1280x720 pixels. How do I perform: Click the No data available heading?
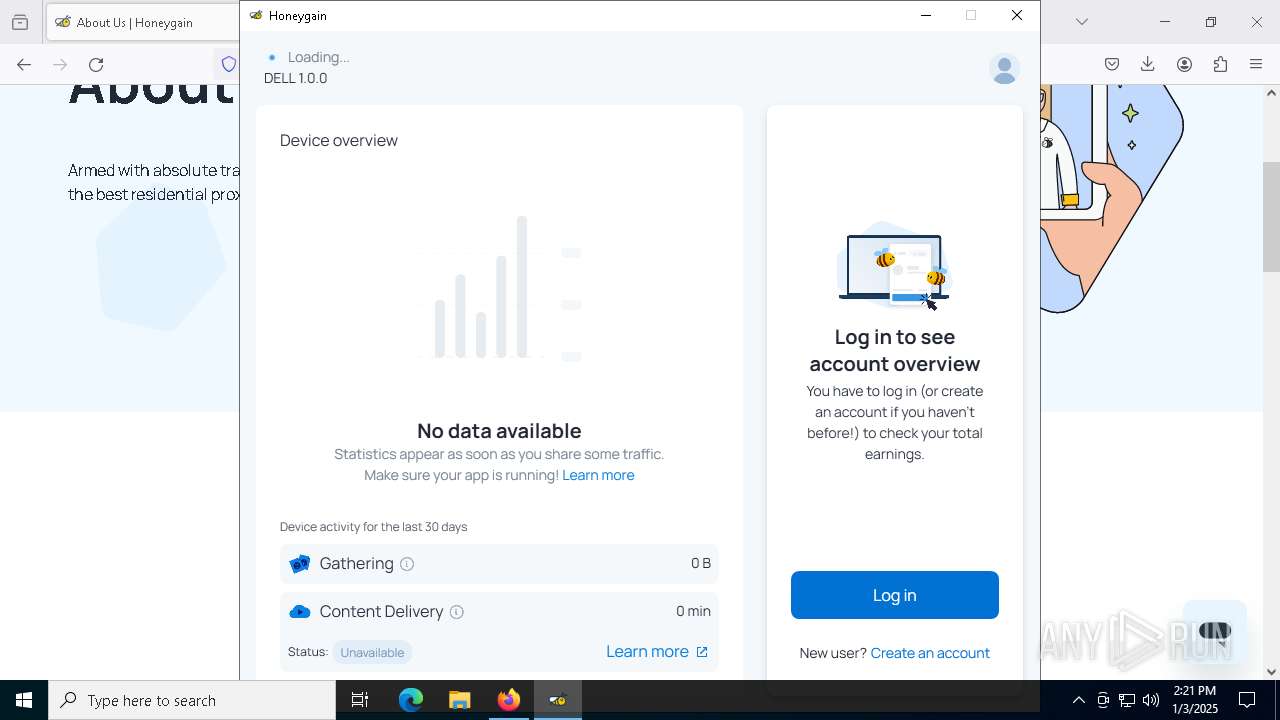coord(499,431)
